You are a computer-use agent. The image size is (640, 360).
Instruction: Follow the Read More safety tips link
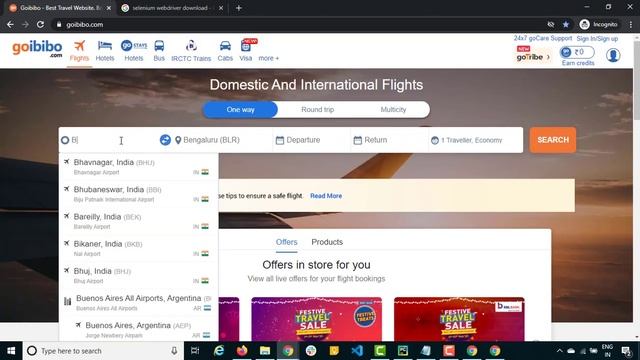[326, 196]
